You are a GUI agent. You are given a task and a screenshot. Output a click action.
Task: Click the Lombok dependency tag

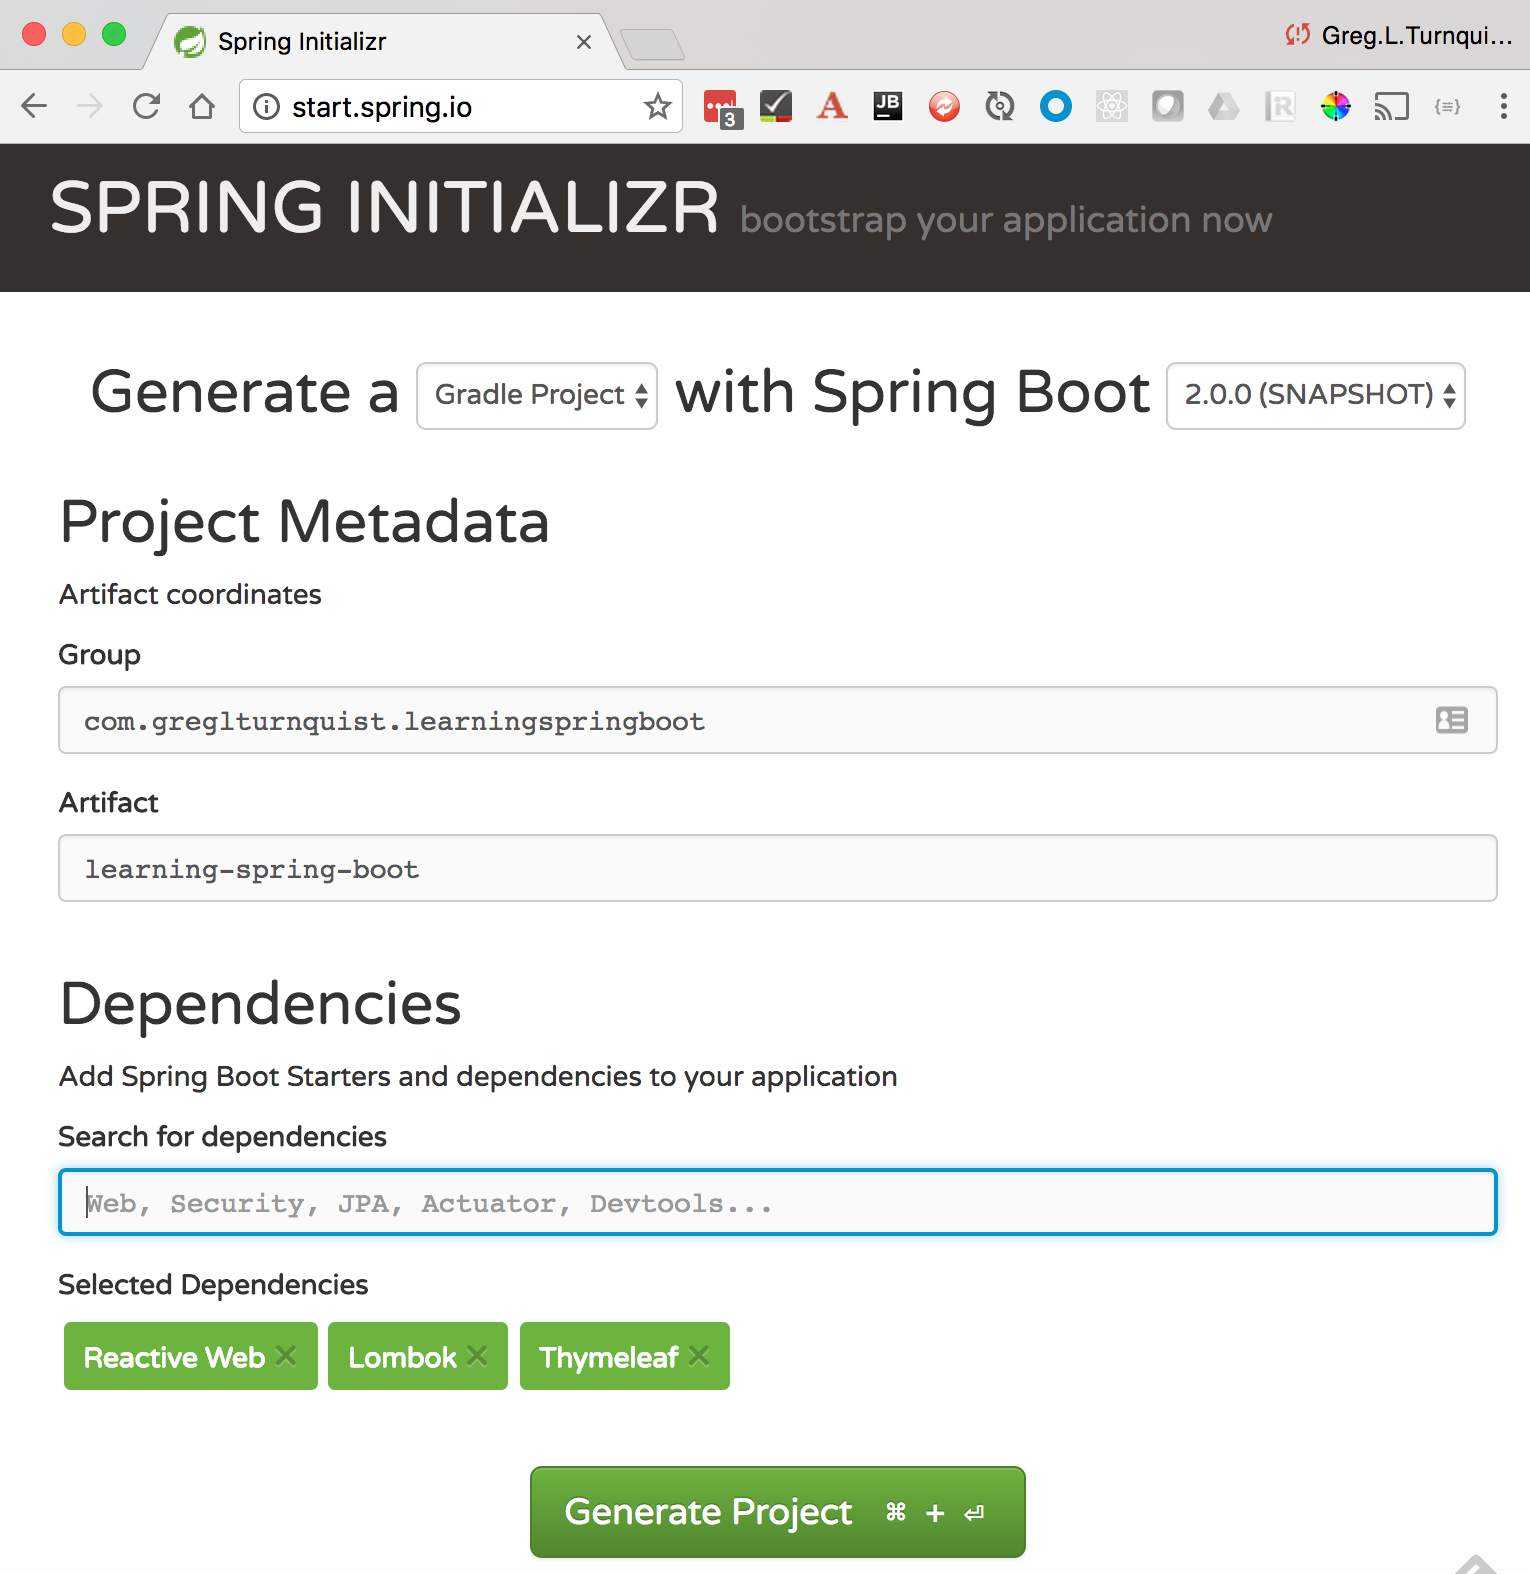click(x=417, y=1356)
